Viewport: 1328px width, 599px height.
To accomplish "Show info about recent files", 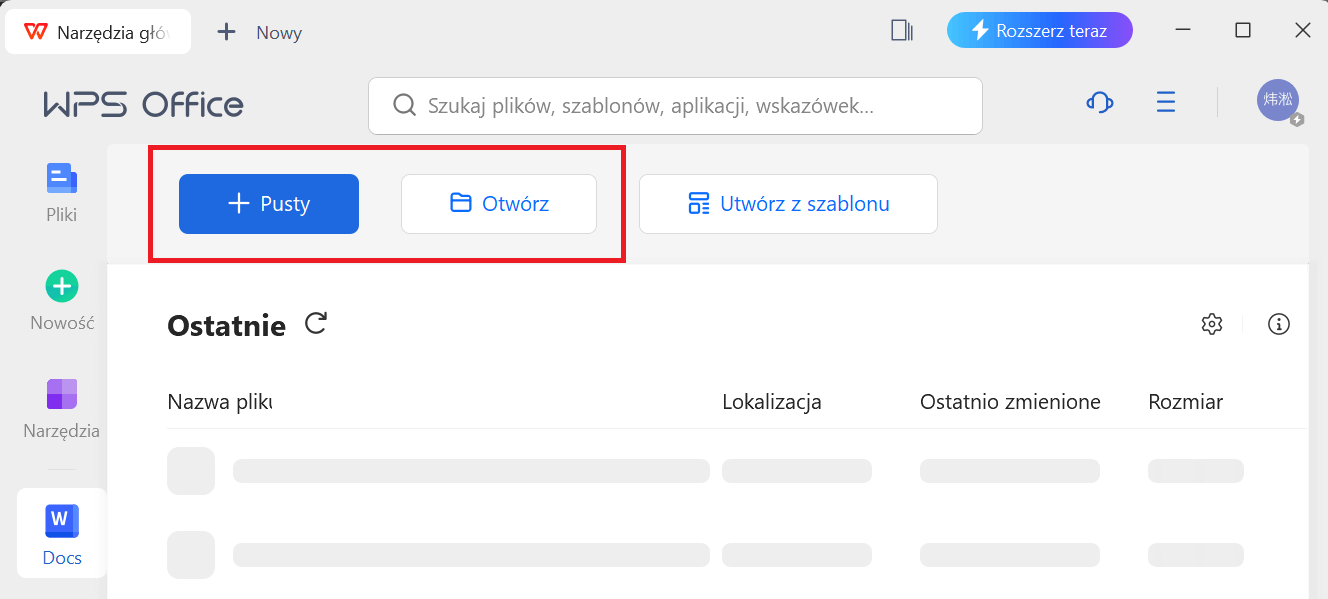I will (x=1278, y=324).
